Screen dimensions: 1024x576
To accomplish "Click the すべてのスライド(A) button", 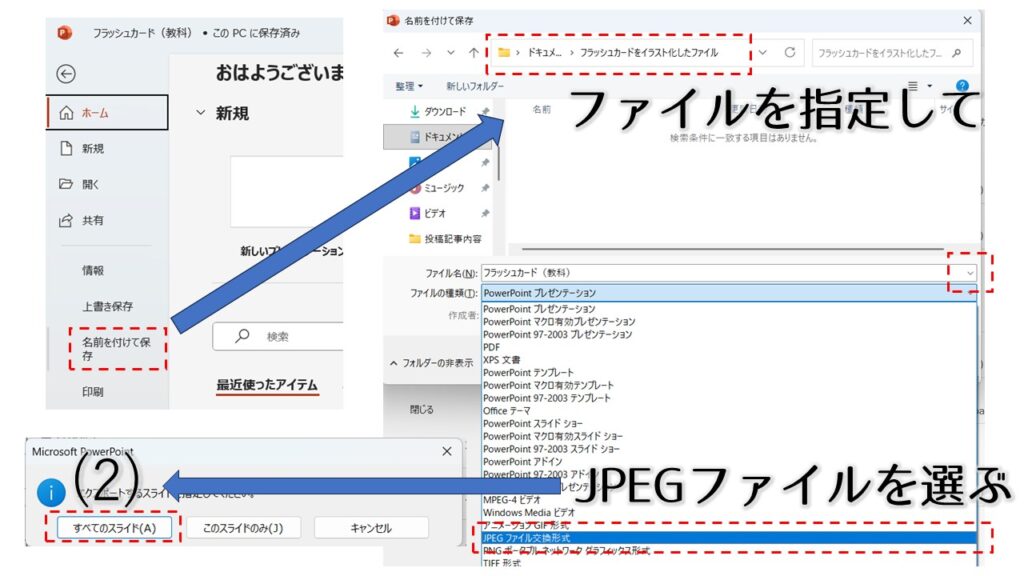I will (x=114, y=528).
